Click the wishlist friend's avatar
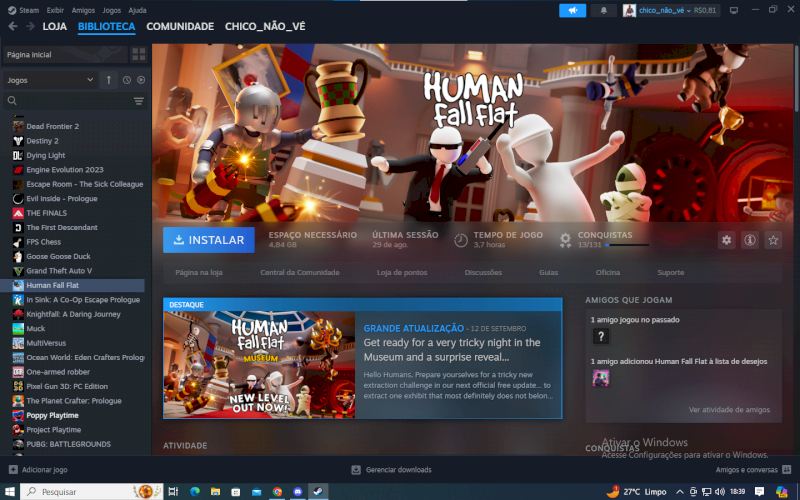The width and height of the screenshot is (800, 500). [601, 378]
